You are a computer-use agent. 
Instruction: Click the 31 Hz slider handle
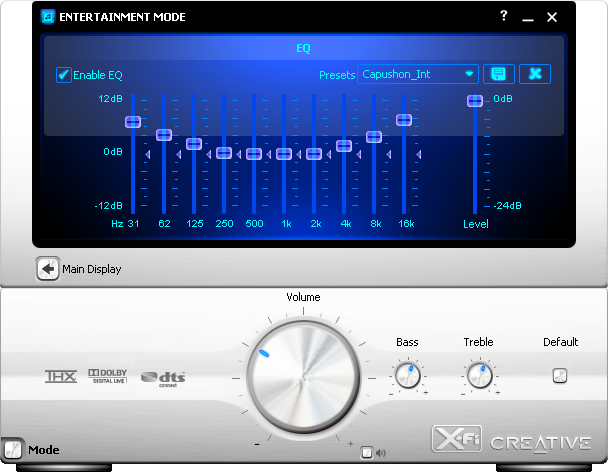133,122
